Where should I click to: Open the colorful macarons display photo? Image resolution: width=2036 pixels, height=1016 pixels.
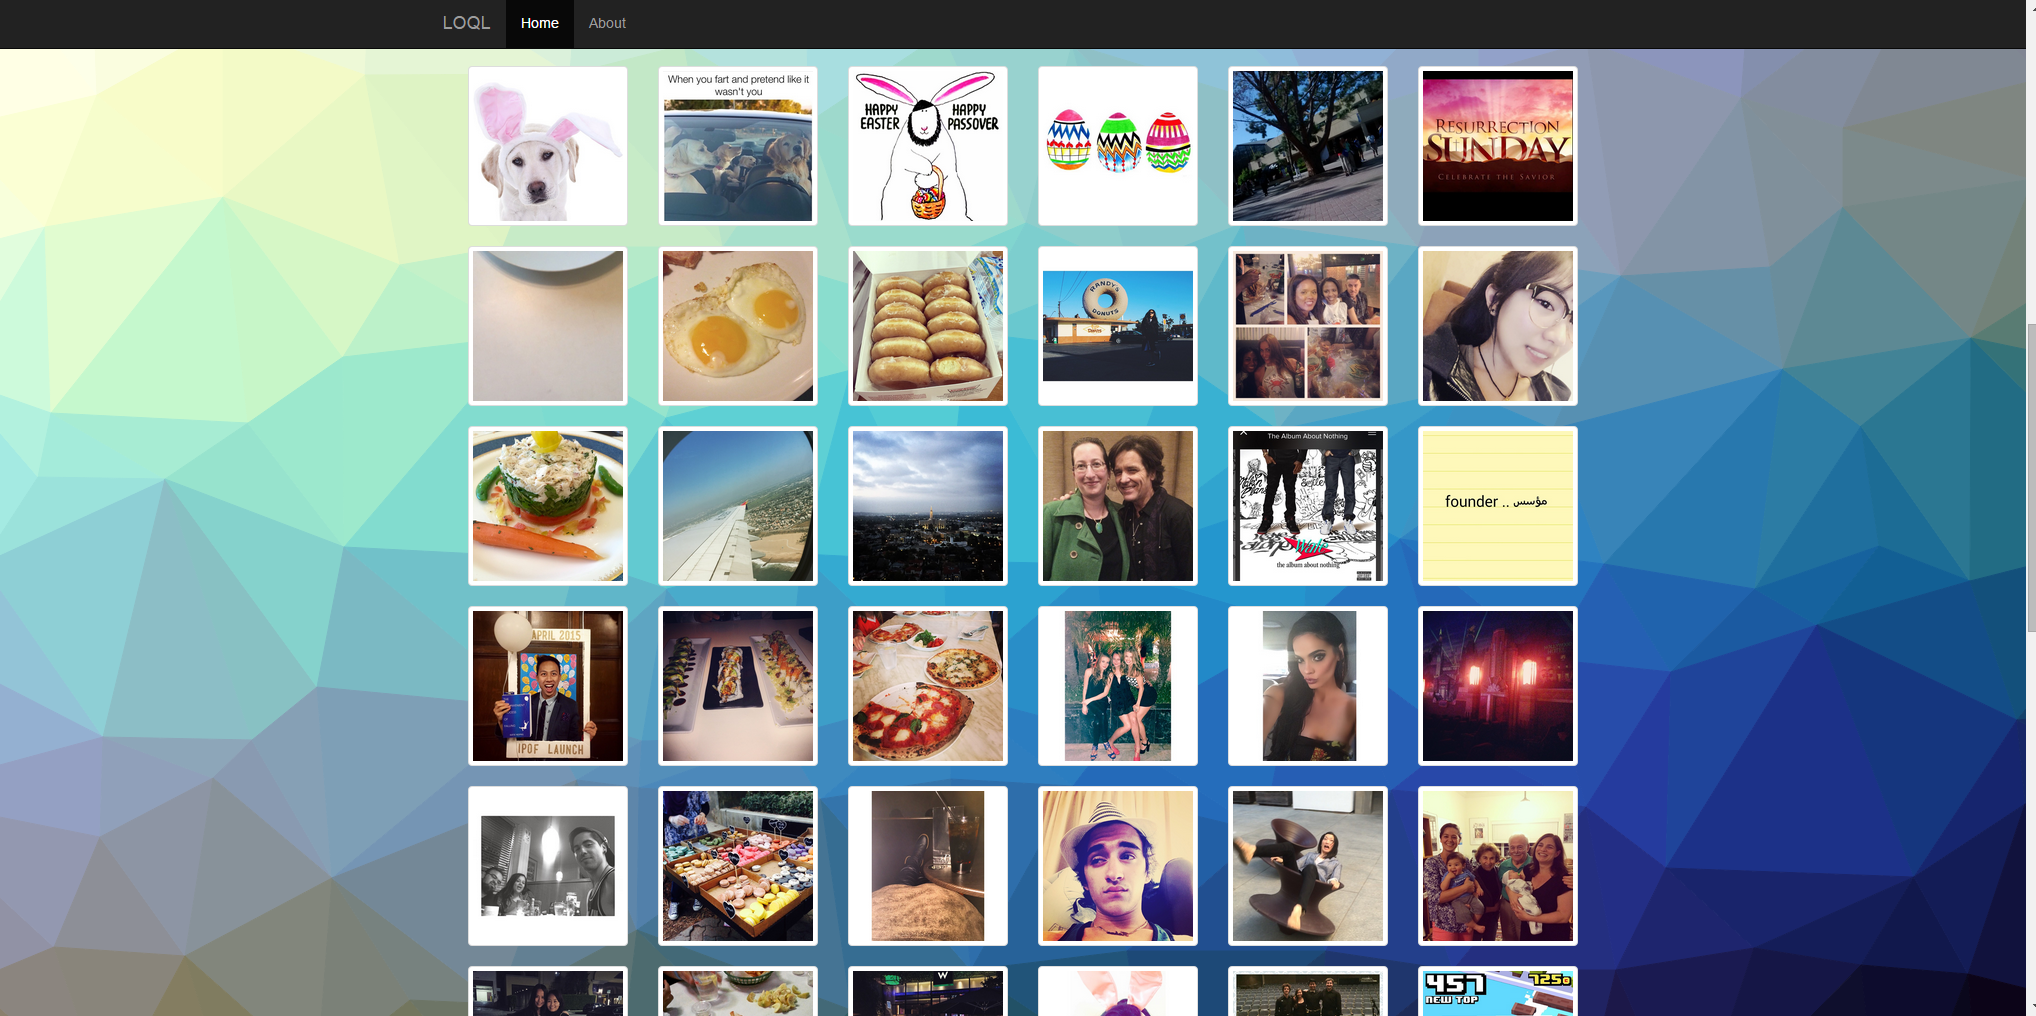point(738,866)
